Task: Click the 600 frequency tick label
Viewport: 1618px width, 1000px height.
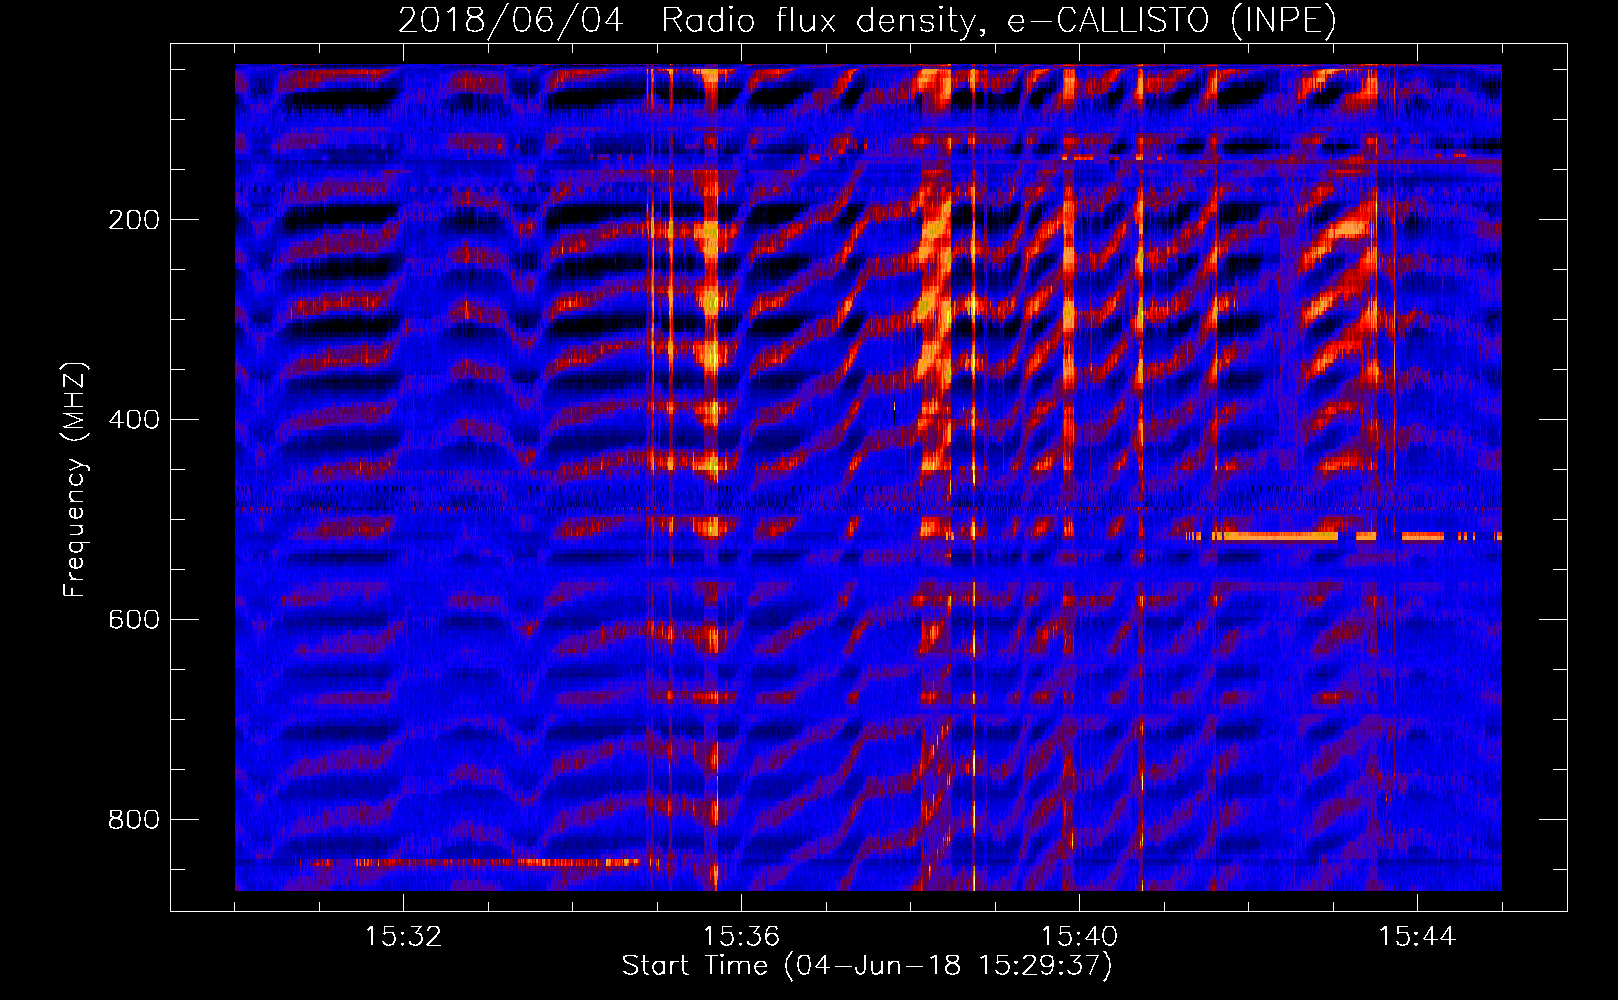Action: (x=133, y=620)
